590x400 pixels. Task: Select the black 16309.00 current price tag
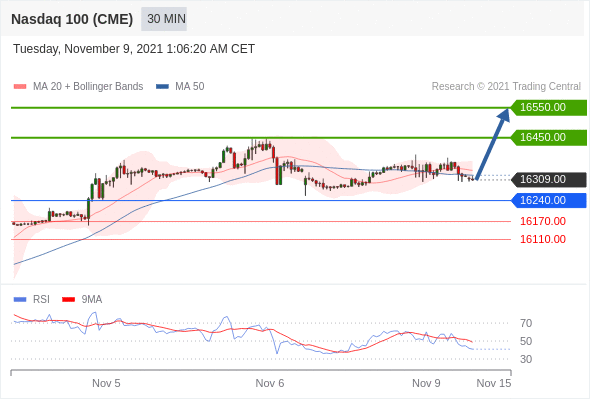click(549, 179)
